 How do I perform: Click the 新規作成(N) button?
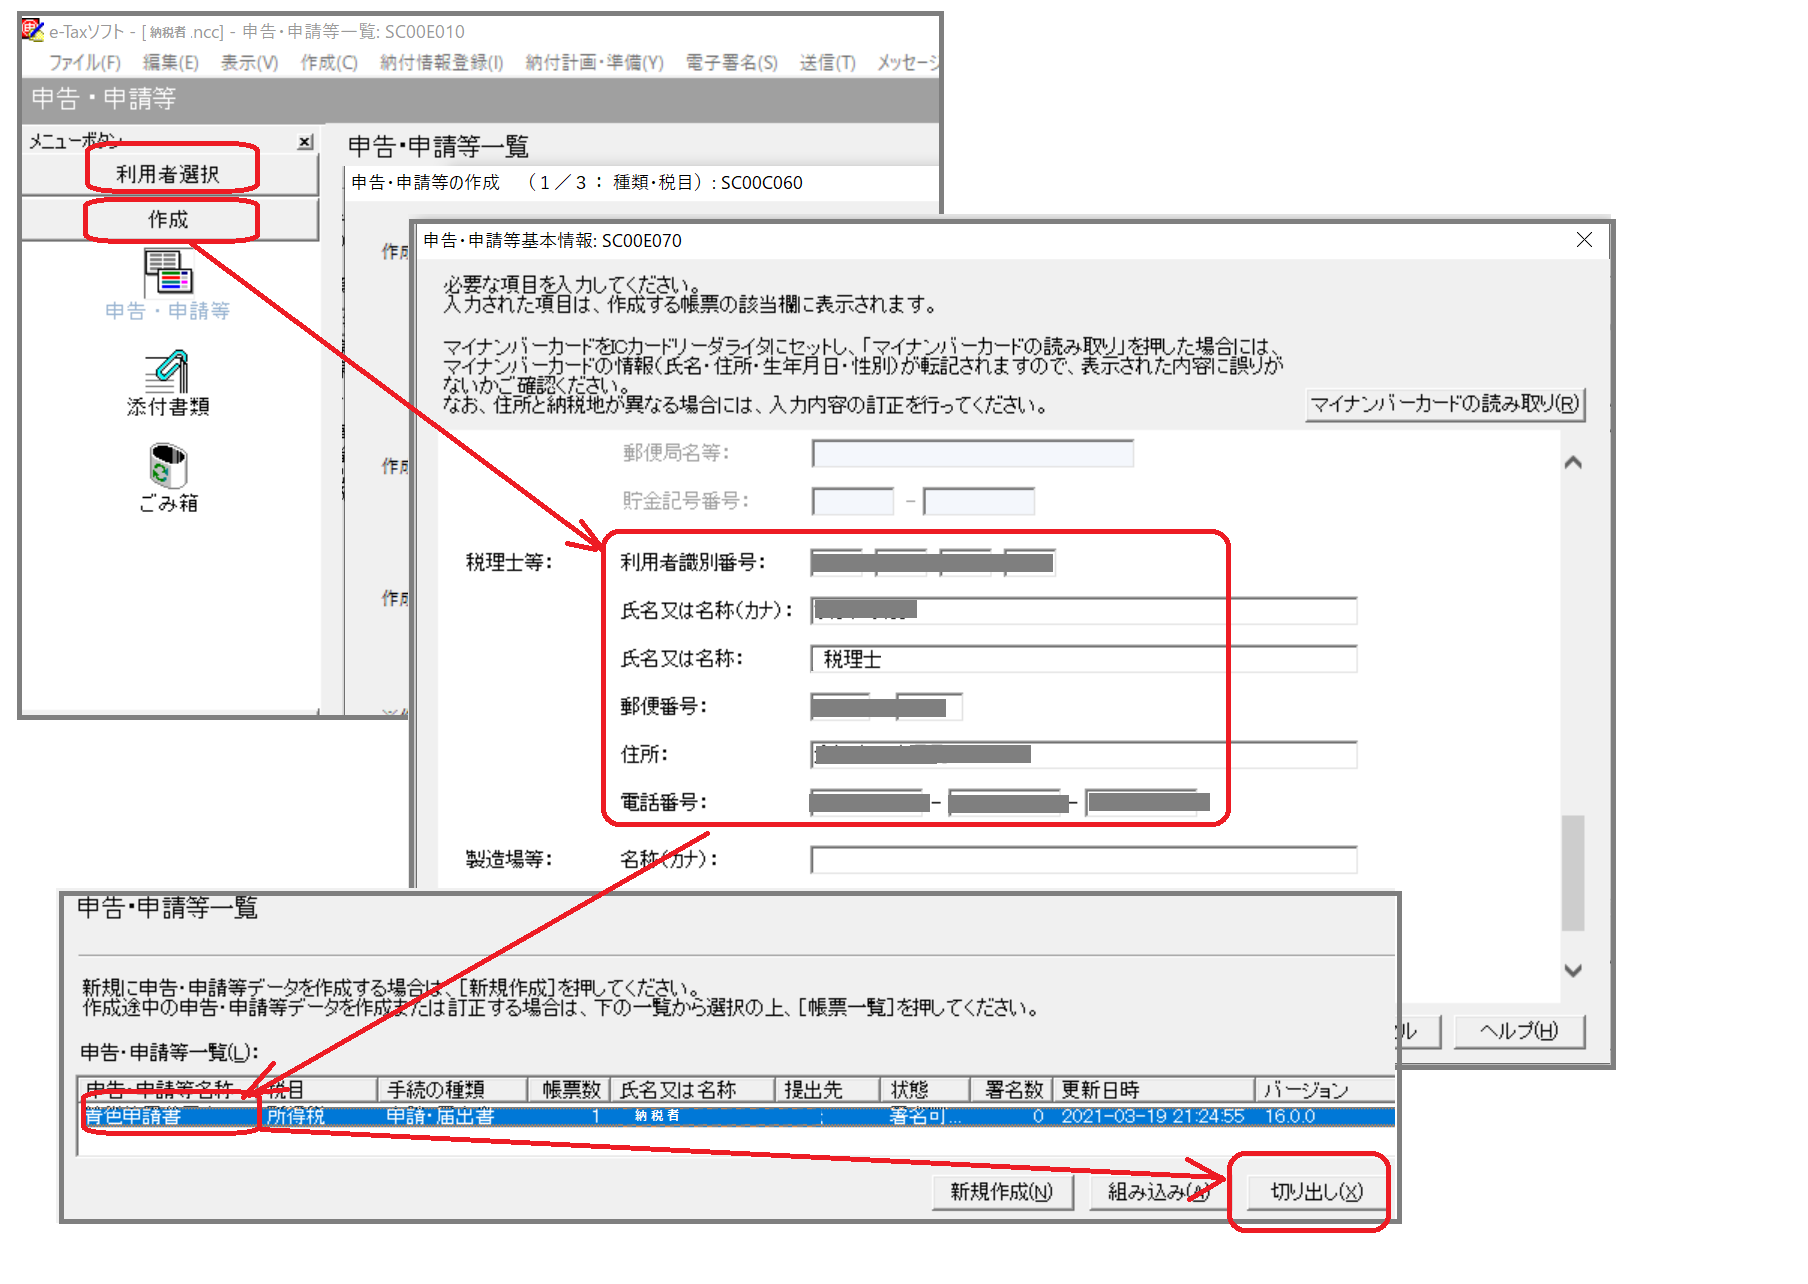click(x=1002, y=1191)
